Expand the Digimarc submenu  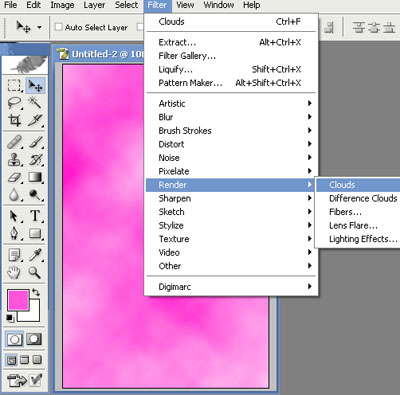231,287
